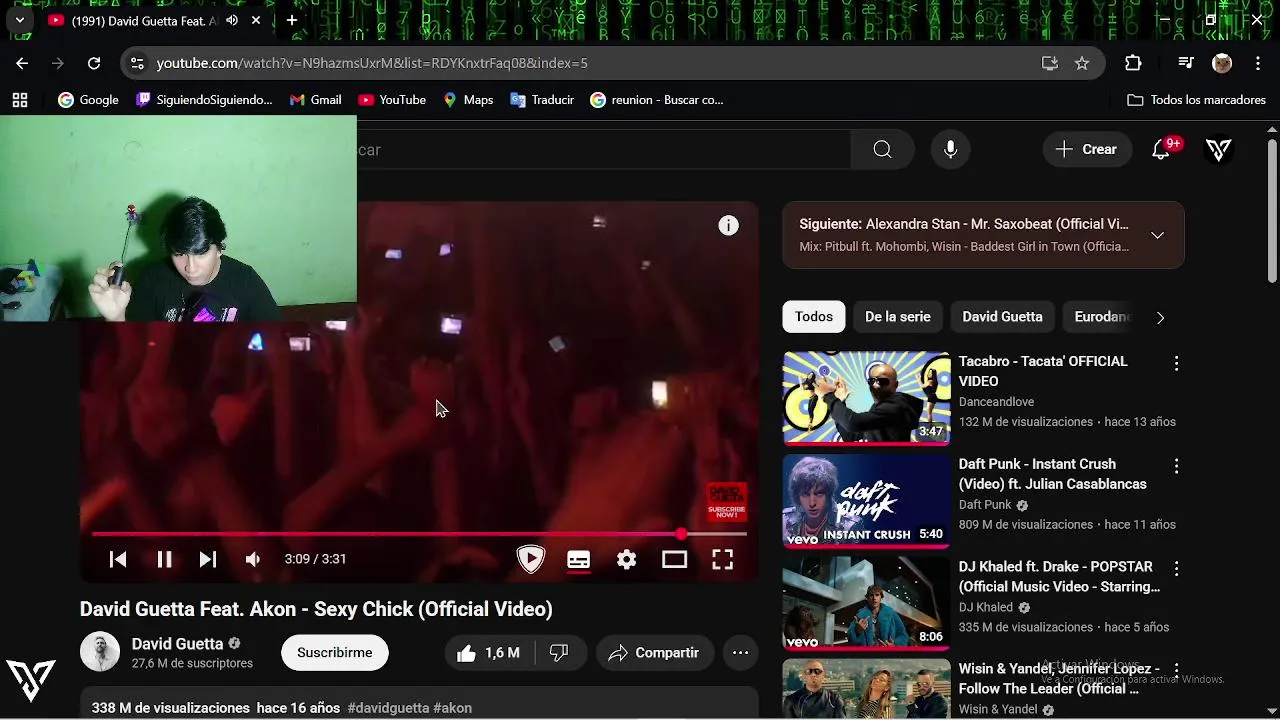Open the Crear menu
1280x720 pixels.
pos(1086,149)
